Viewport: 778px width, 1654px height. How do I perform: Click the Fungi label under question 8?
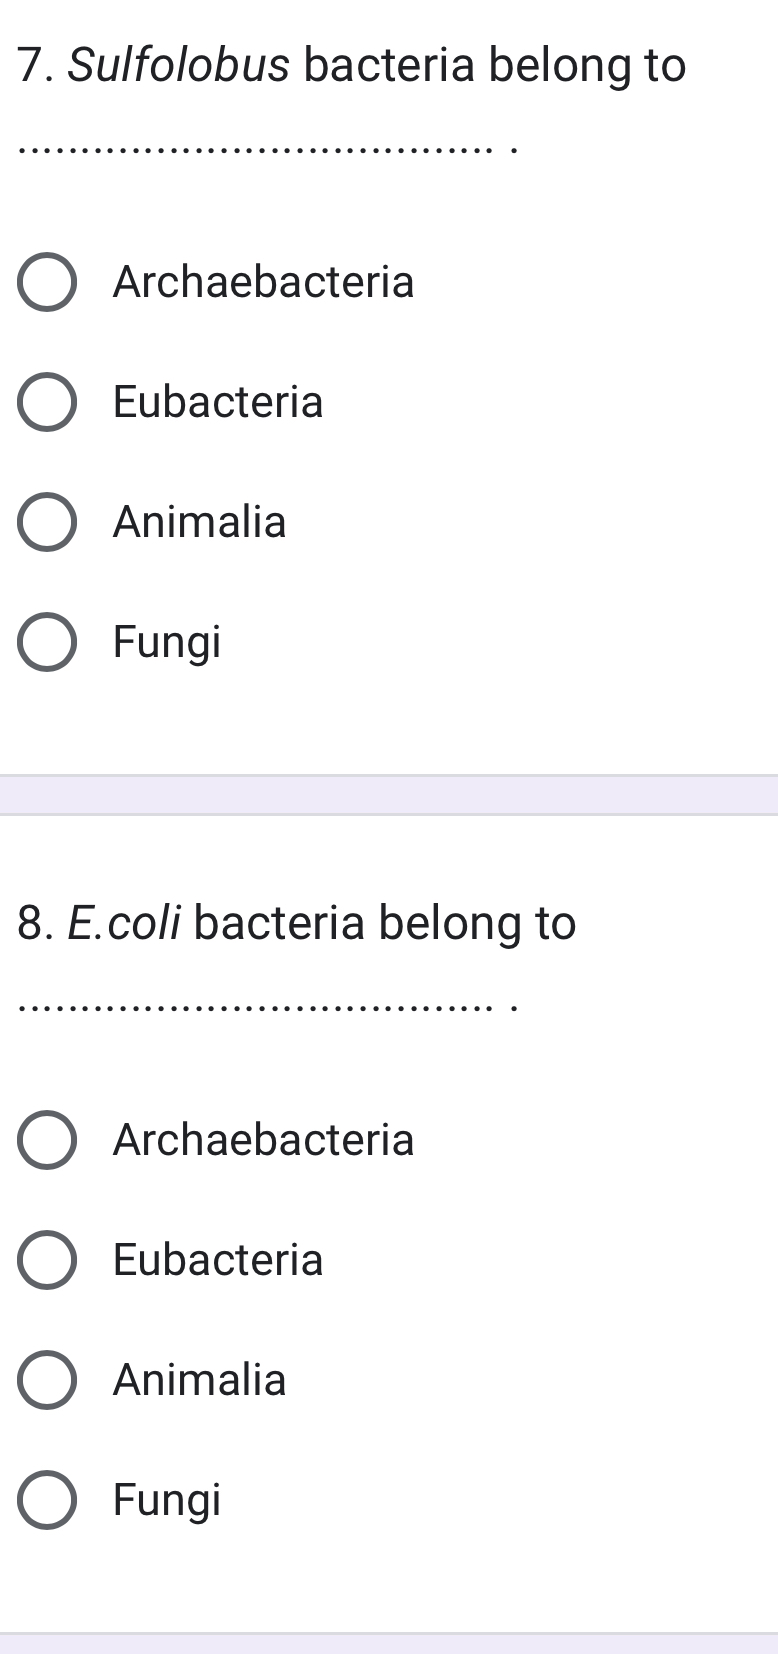pos(167,1499)
